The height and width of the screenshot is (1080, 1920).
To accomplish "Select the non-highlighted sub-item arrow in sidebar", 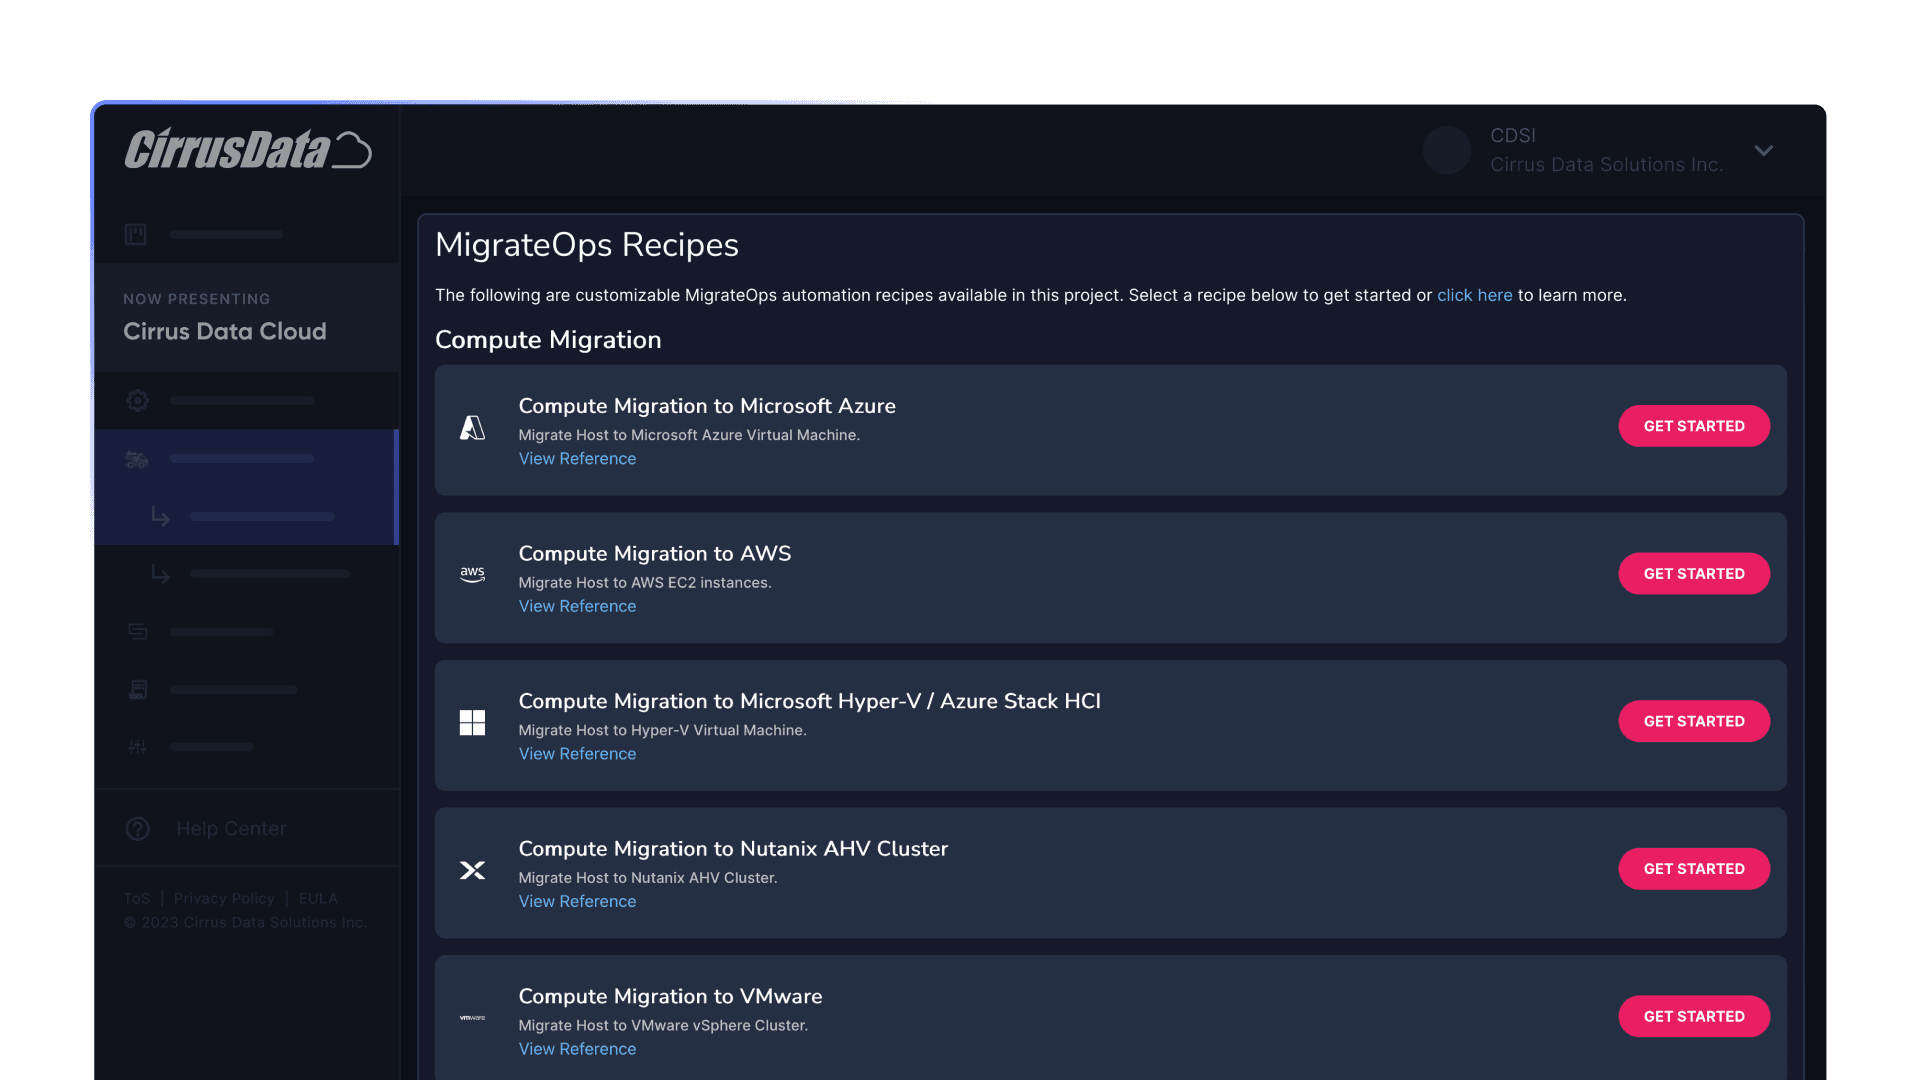I will pyautogui.click(x=160, y=574).
